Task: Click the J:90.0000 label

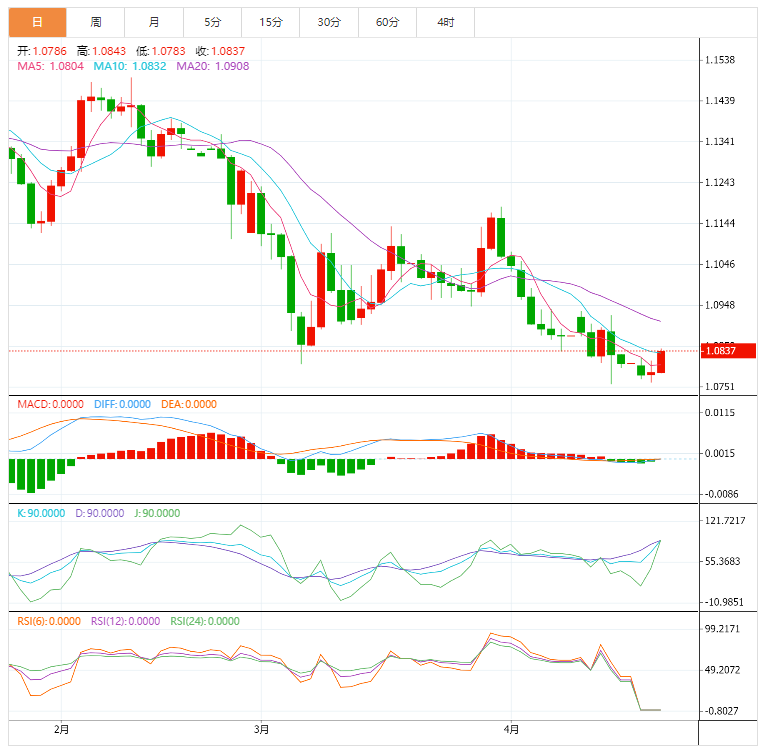Action: (157, 513)
